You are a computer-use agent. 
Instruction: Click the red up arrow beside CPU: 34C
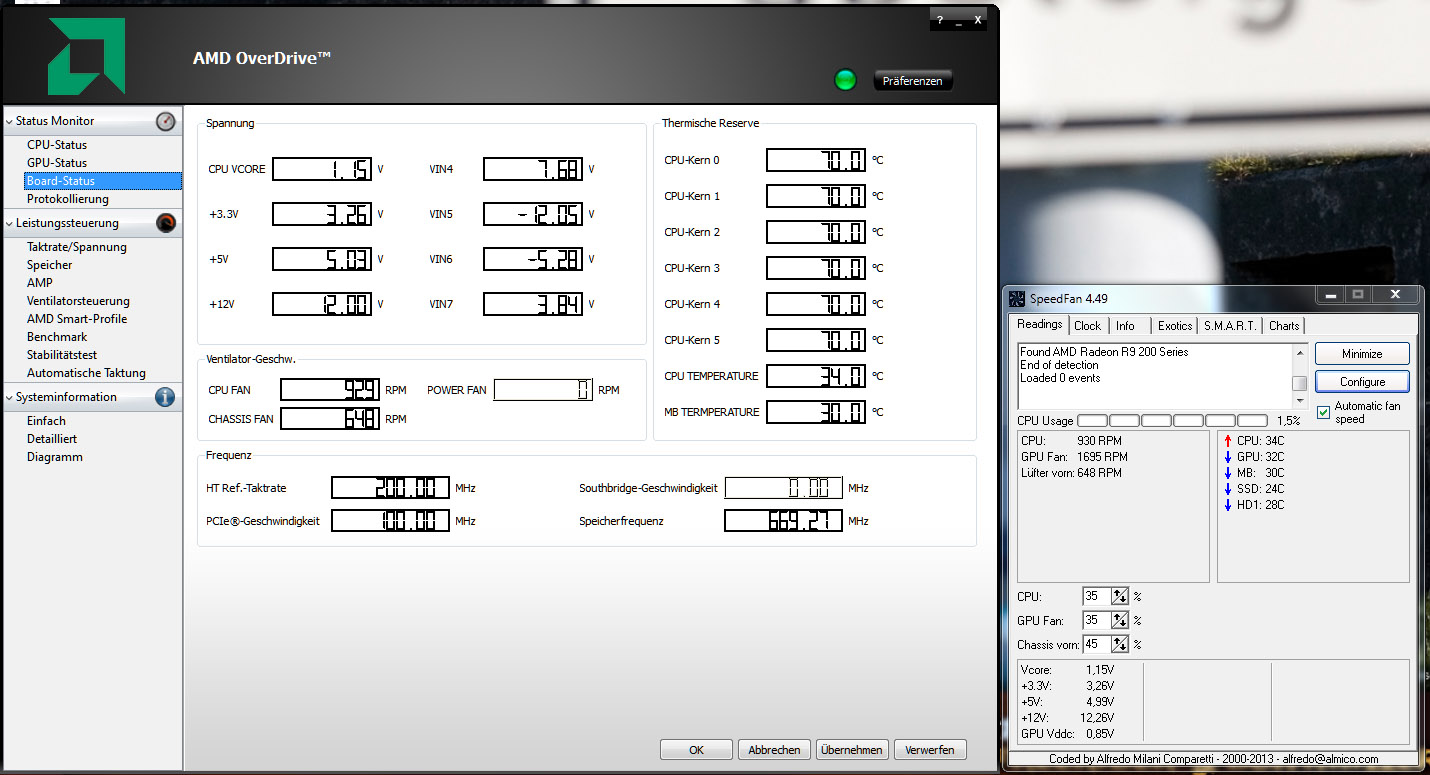click(x=1228, y=441)
